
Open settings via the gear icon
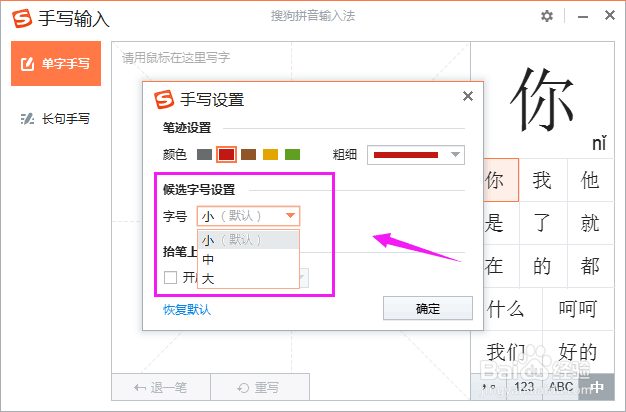pos(547,16)
